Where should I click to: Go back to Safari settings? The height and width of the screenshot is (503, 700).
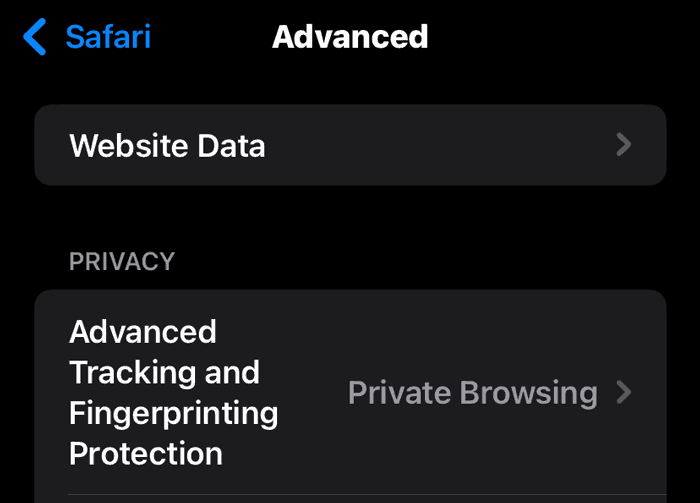[87, 37]
